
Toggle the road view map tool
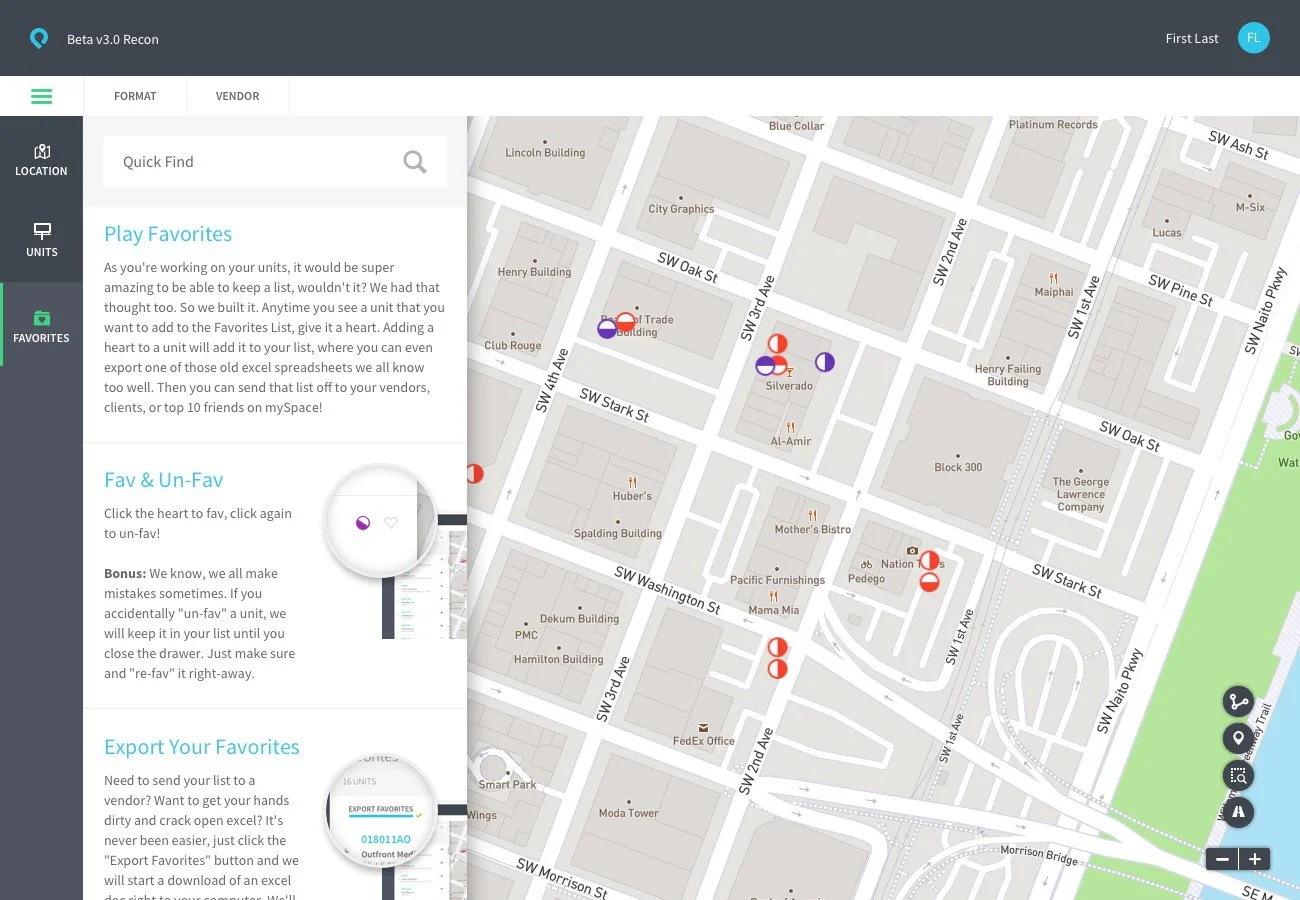tap(1238, 812)
